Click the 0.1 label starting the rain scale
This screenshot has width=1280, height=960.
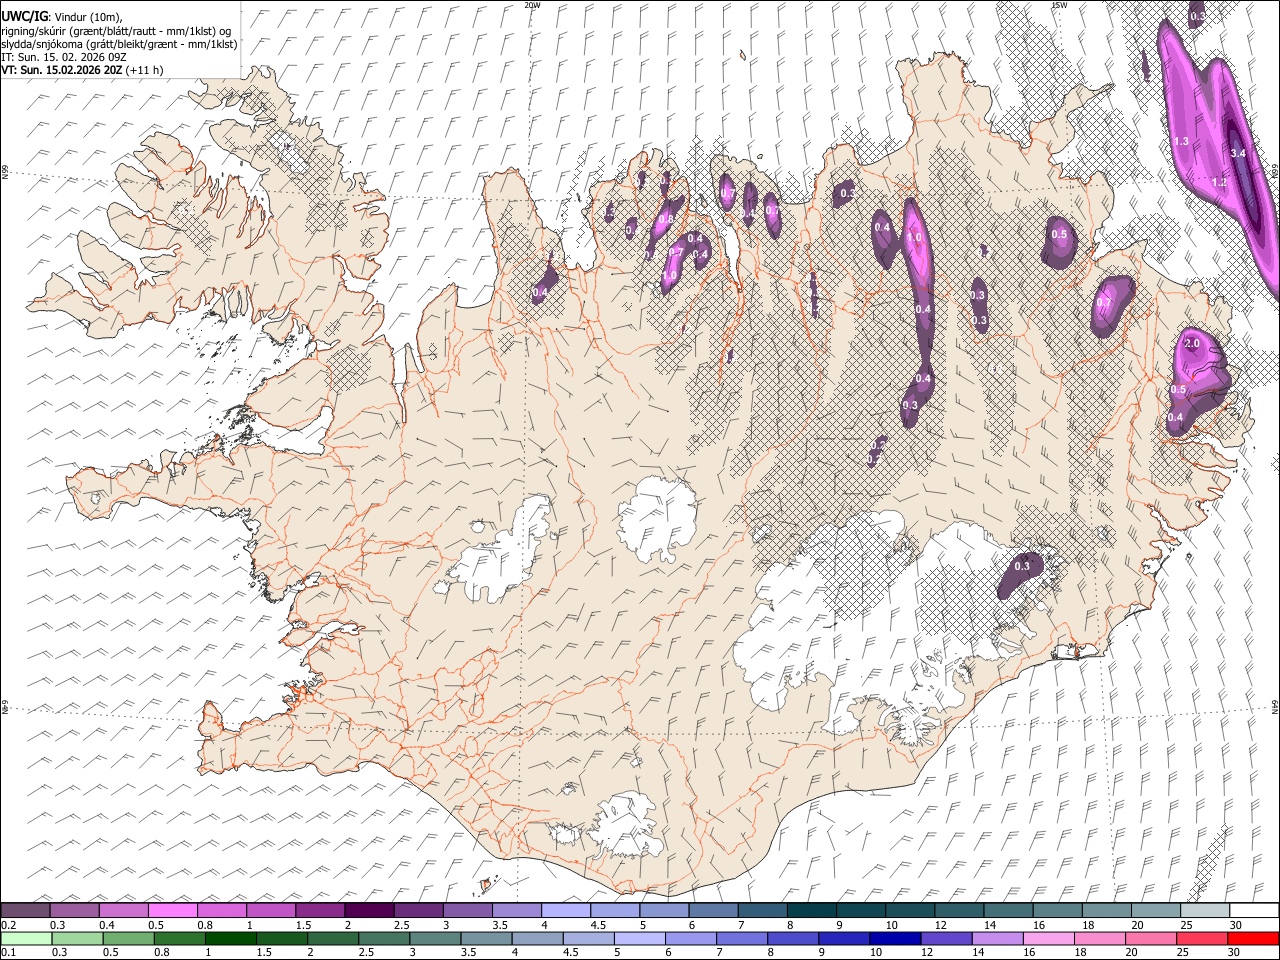pos(8,952)
